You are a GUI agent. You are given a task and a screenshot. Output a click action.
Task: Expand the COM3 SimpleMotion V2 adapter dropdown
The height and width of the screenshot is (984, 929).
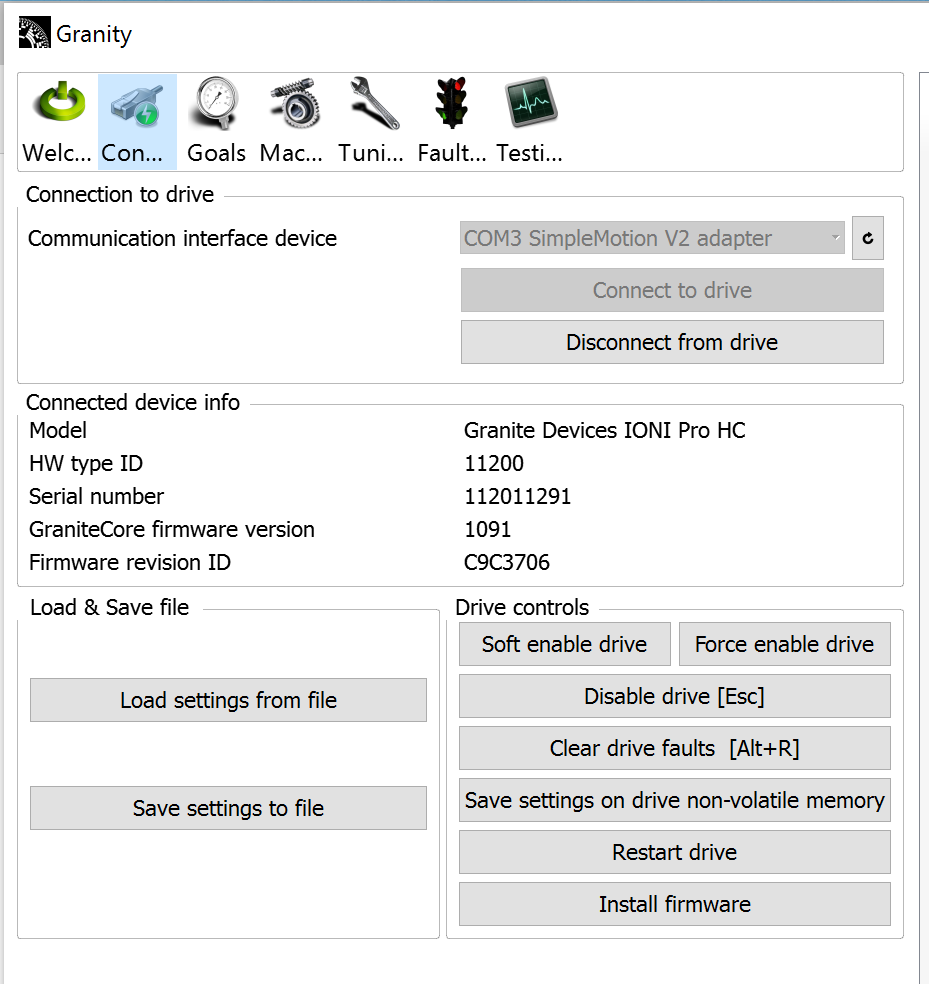pos(652,238)
